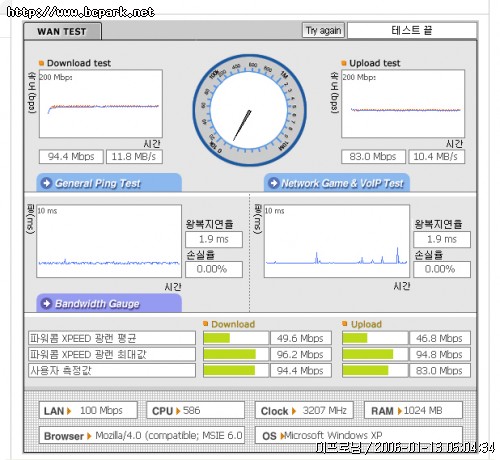
Task: Click orange bullet beside Bandwidth Upload heading
Action: (345, 324)
